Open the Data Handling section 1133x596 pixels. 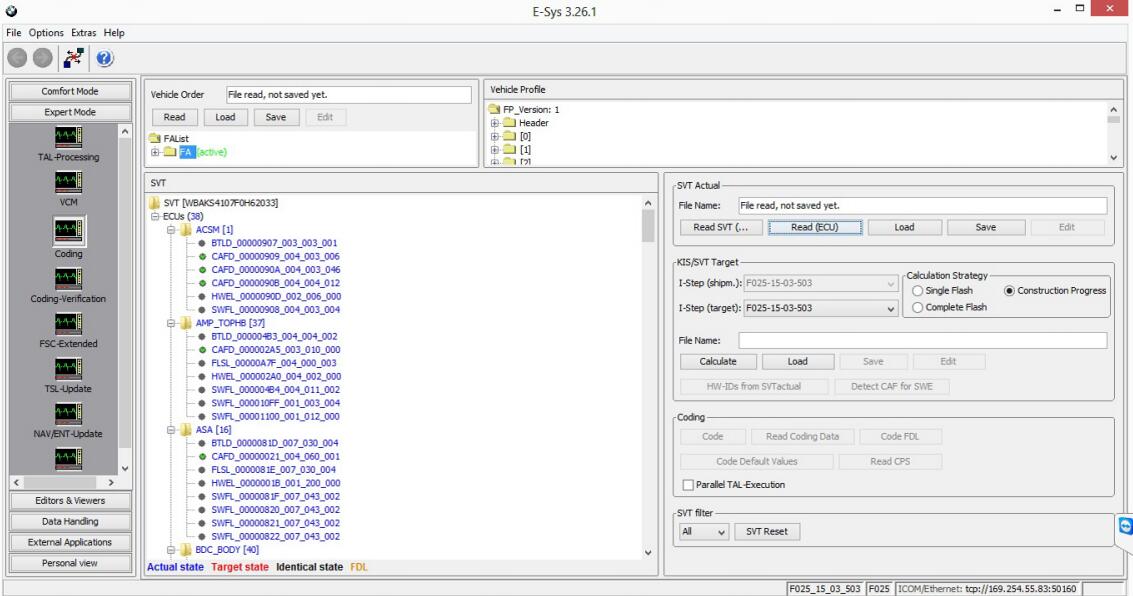70,522
